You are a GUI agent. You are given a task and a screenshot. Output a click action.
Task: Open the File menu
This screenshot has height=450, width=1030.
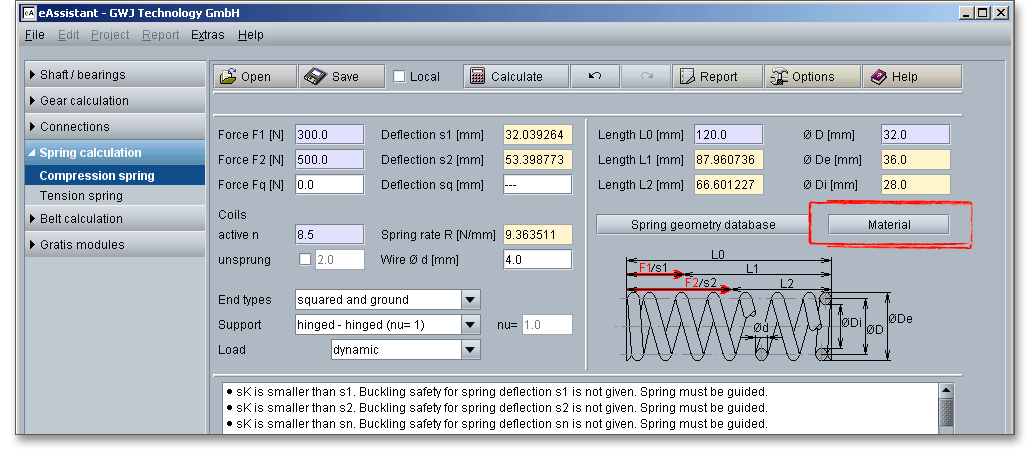point(34,35)
